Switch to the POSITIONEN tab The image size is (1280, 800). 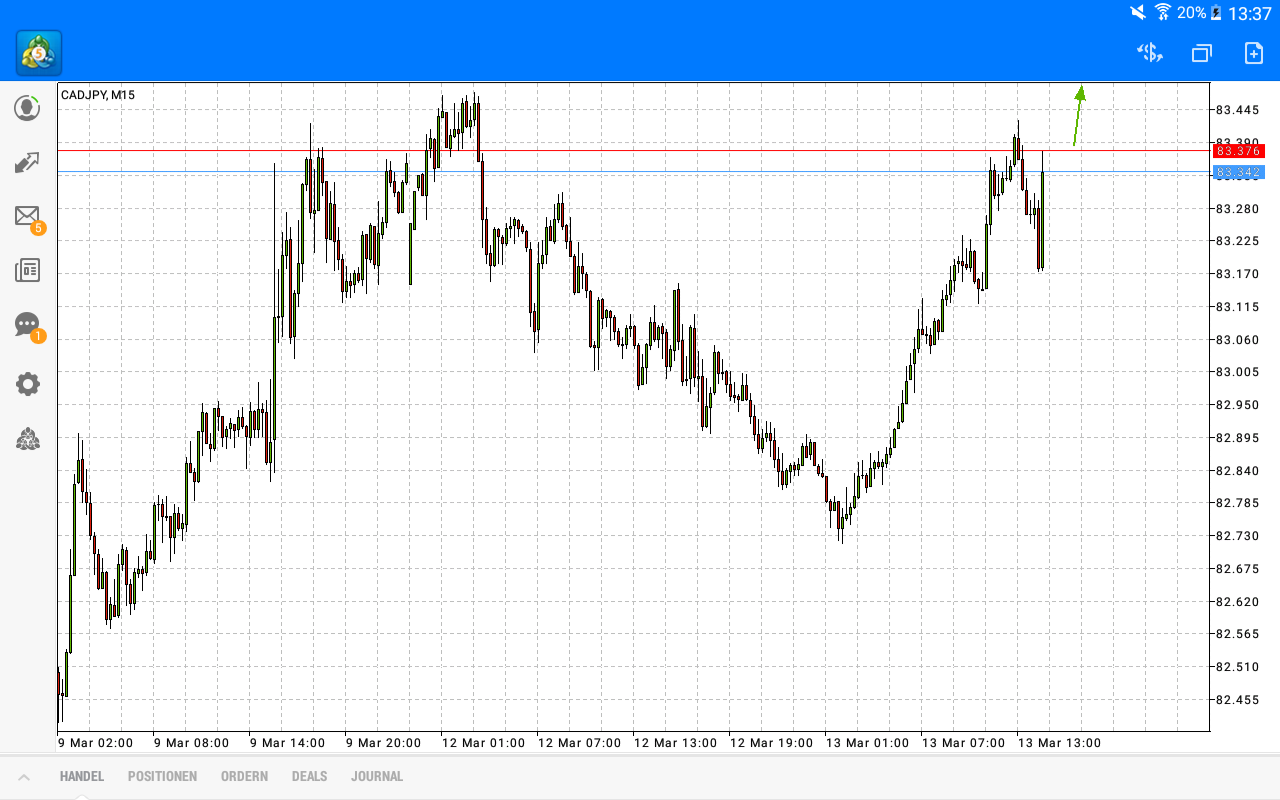162,776
